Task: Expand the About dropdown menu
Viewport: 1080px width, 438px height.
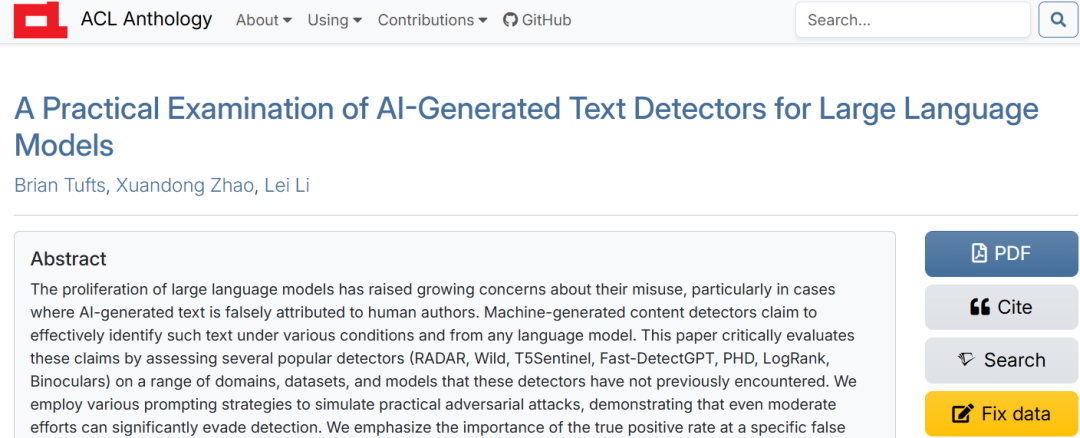Action: (x=264, y=20)
